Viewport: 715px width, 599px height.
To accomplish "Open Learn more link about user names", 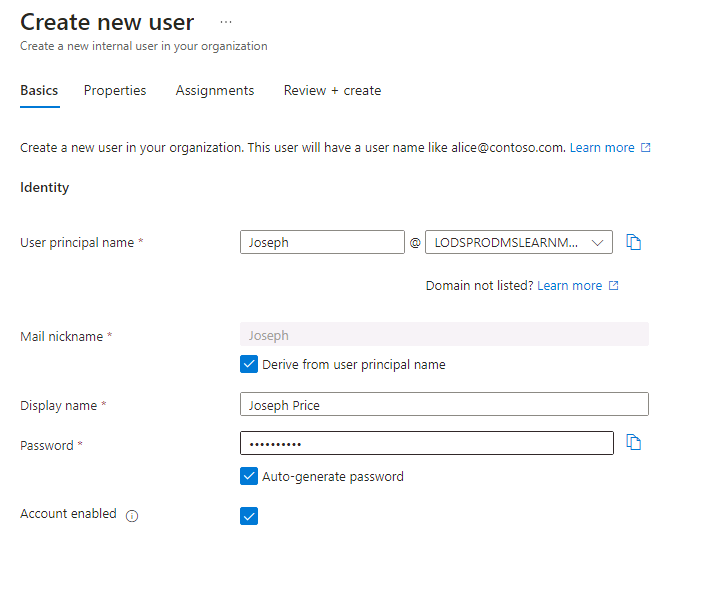I will 602,148.
